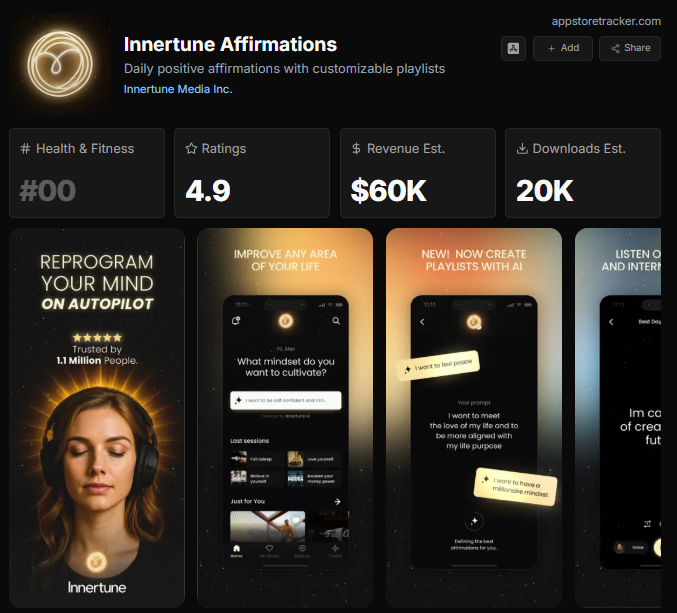The height and width of the screenshot is (613, 677).
Task: Open the partially visible Listen screenshot
Action: click(618, 418)
